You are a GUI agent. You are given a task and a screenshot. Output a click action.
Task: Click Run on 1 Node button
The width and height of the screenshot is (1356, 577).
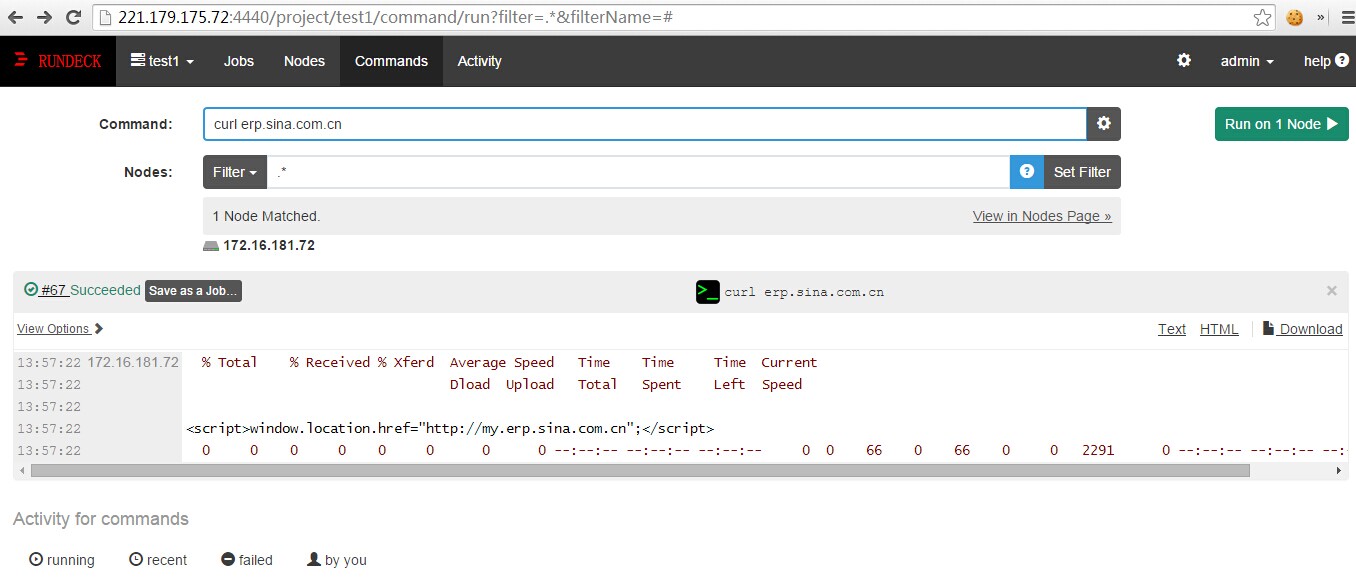tap(1281, 124)
